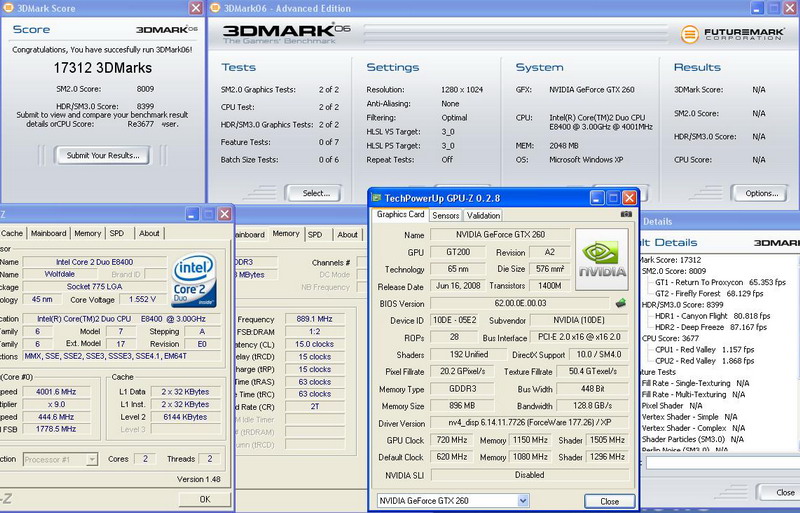Open the About tab in front CPU-Z window
The image size is (800, 513).
149,233
